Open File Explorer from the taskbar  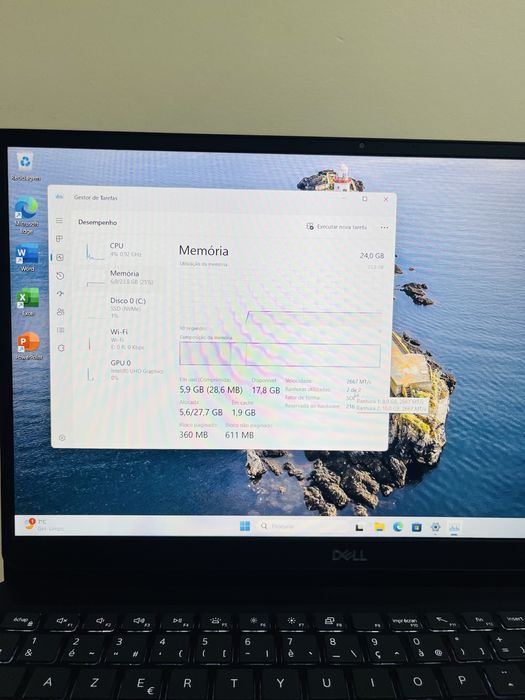[379, 527]
